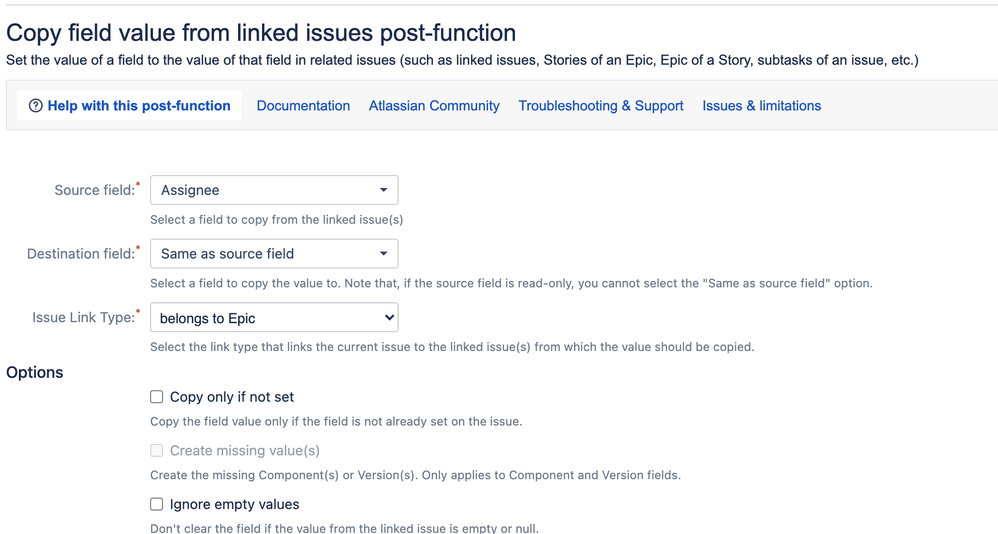This screenshot has height=534, width=998.
Task: Click the Issue Link Type chevron
Action: click(x=389, y=318)
